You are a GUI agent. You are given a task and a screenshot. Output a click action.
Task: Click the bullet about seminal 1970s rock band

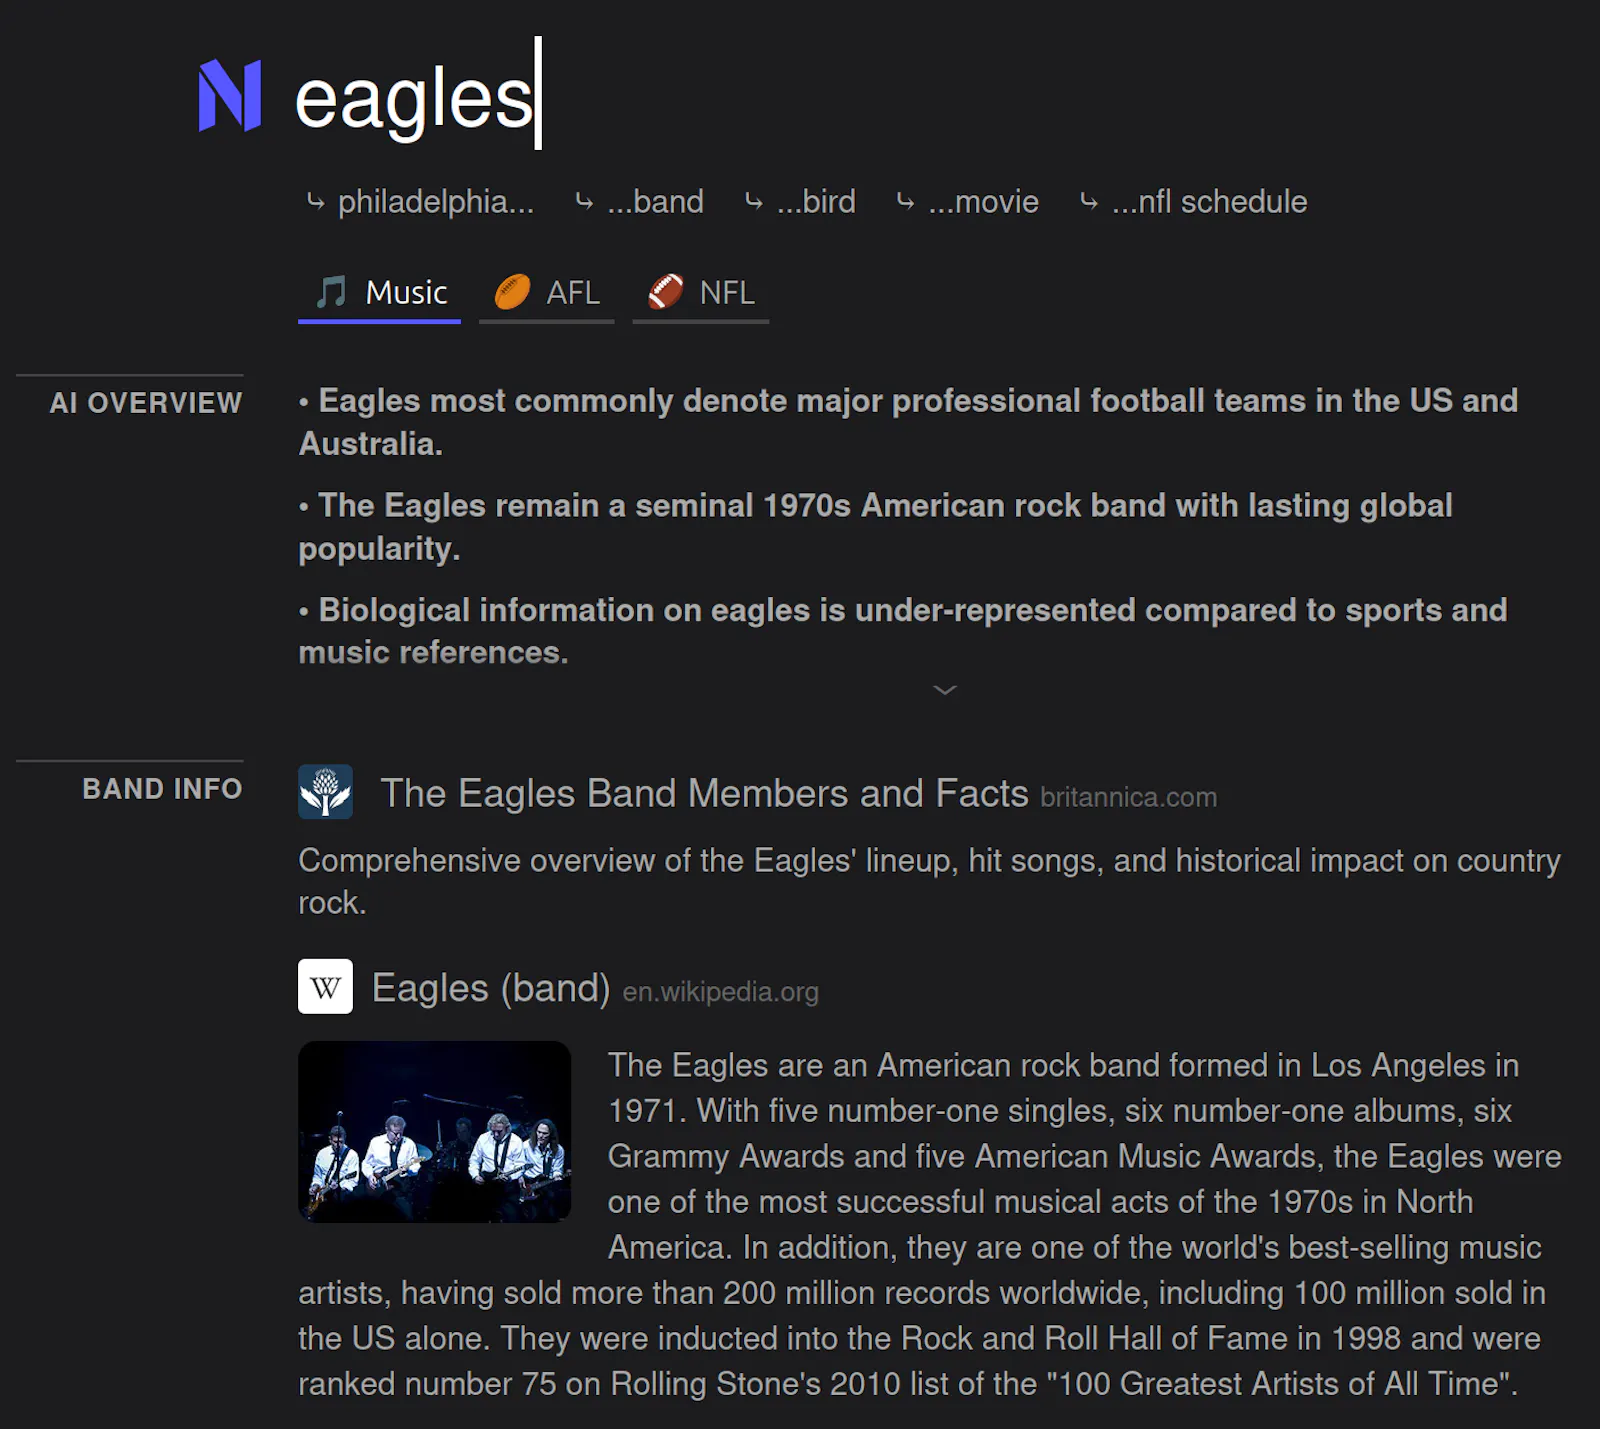[x=876, y=527]
